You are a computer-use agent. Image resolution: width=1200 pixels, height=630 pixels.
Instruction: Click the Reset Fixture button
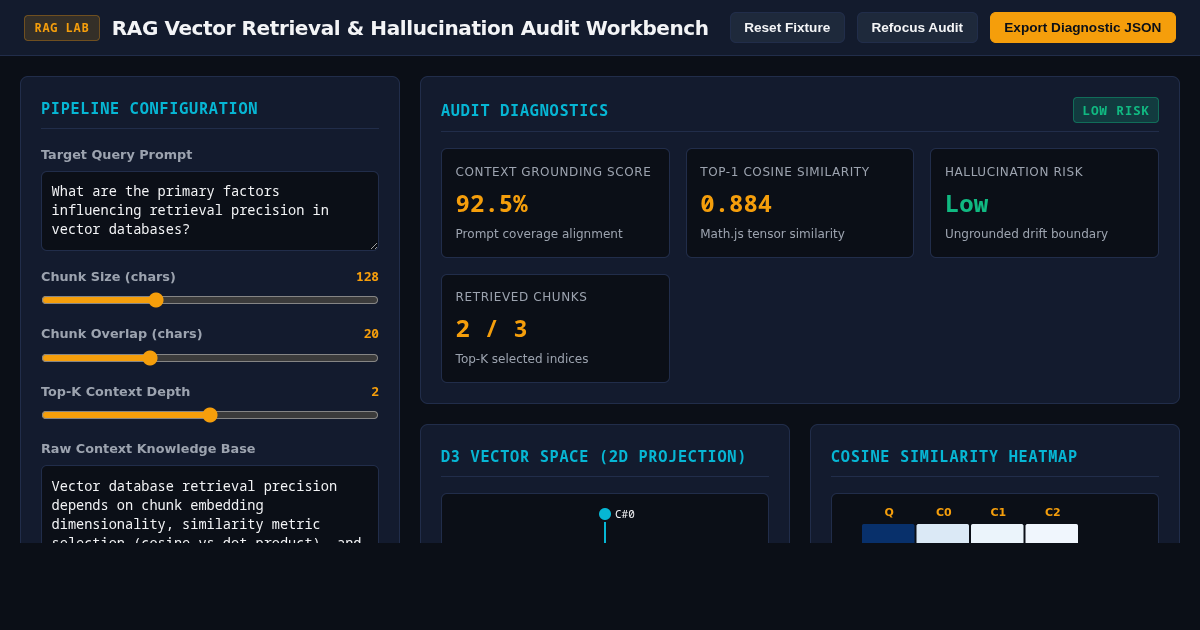click(787, 28)
